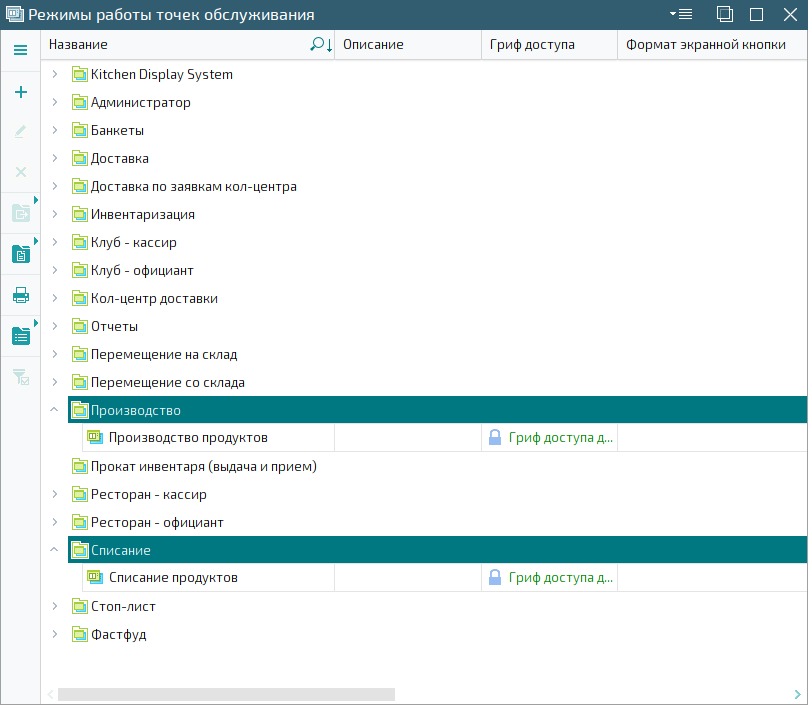Expand the Клуб - кассир node
This screenshot has width=808, height=705.
click(55, 242)
